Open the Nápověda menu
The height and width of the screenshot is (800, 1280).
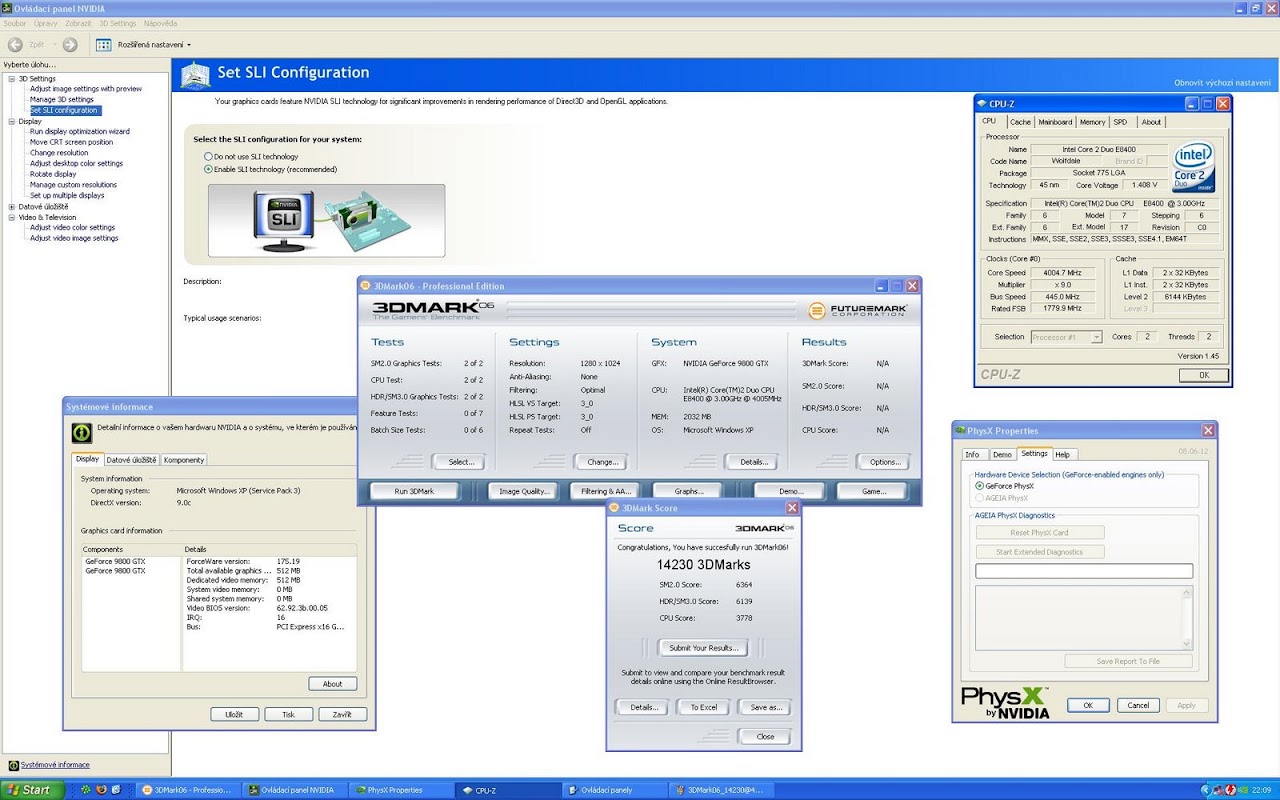[160, 23]
